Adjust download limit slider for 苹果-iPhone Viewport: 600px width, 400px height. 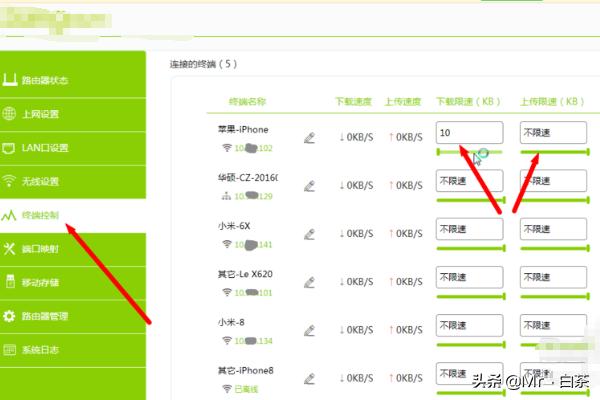[x=471, y=152]
